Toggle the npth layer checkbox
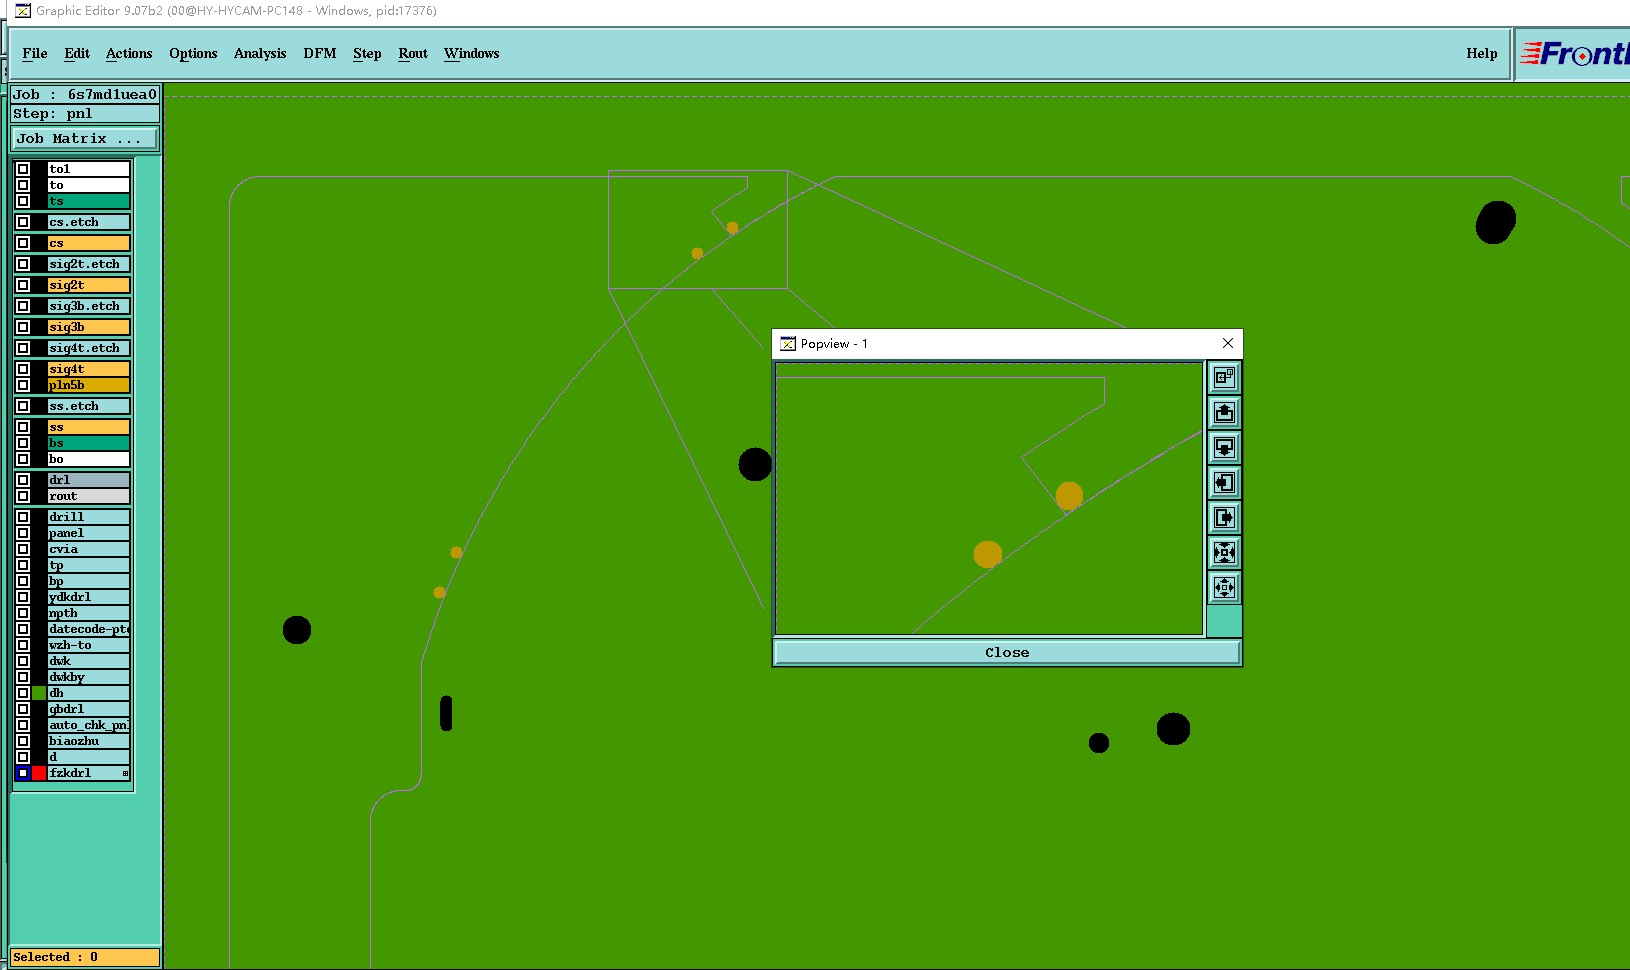The width and height of the screenshot is (1630, 970). tap(23, 613)
